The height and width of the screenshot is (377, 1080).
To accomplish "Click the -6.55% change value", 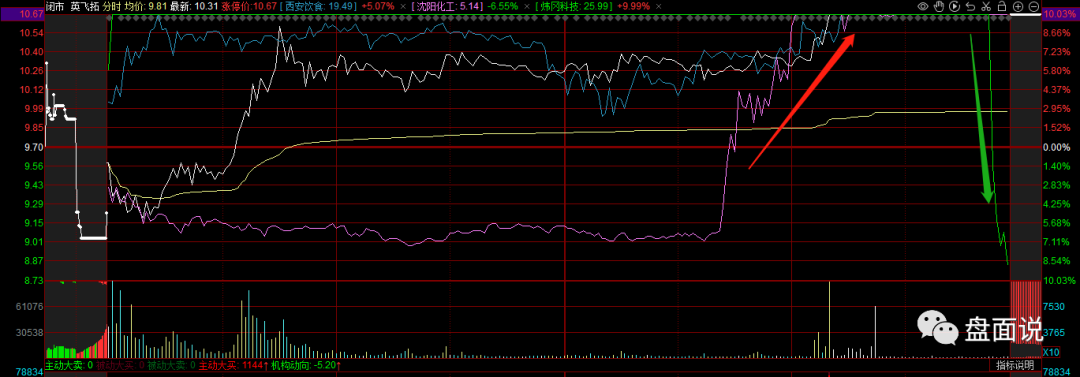I will point(503,6).
